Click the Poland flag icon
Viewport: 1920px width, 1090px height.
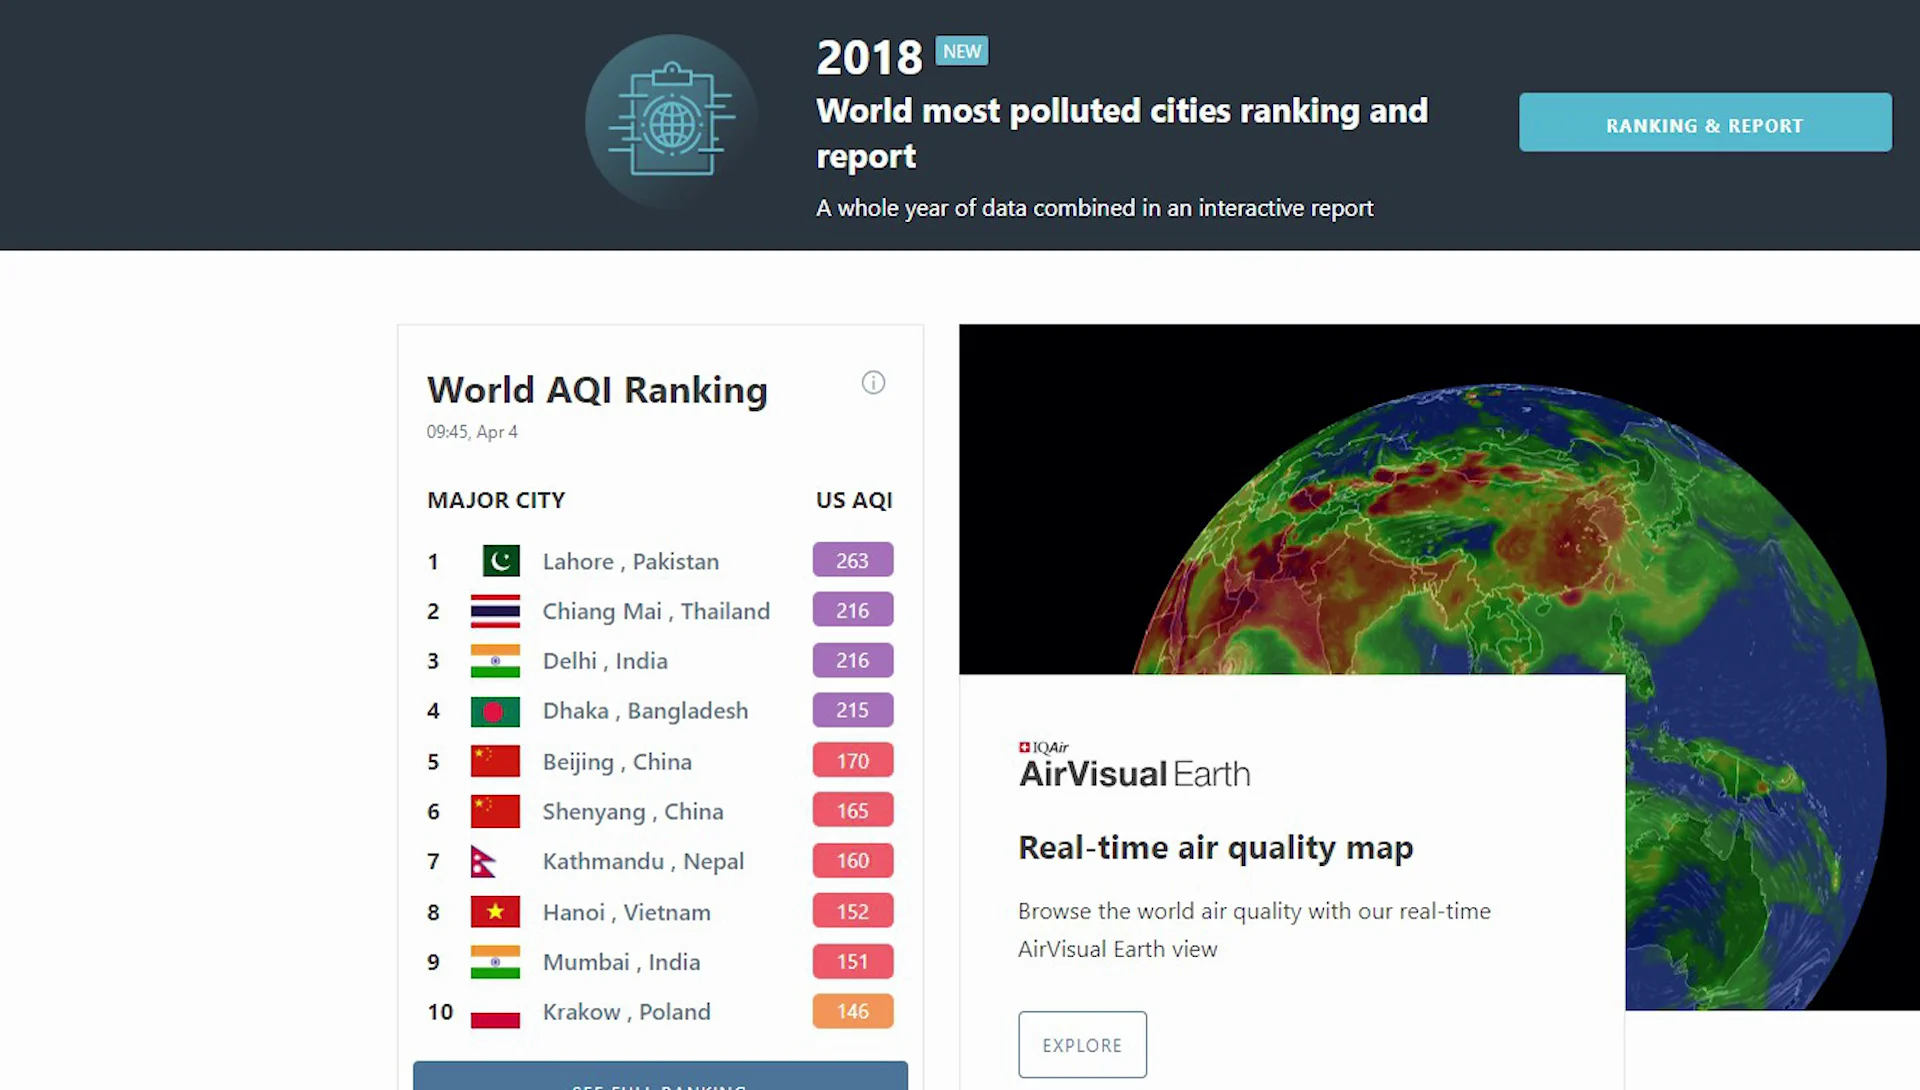[495, 1012]
